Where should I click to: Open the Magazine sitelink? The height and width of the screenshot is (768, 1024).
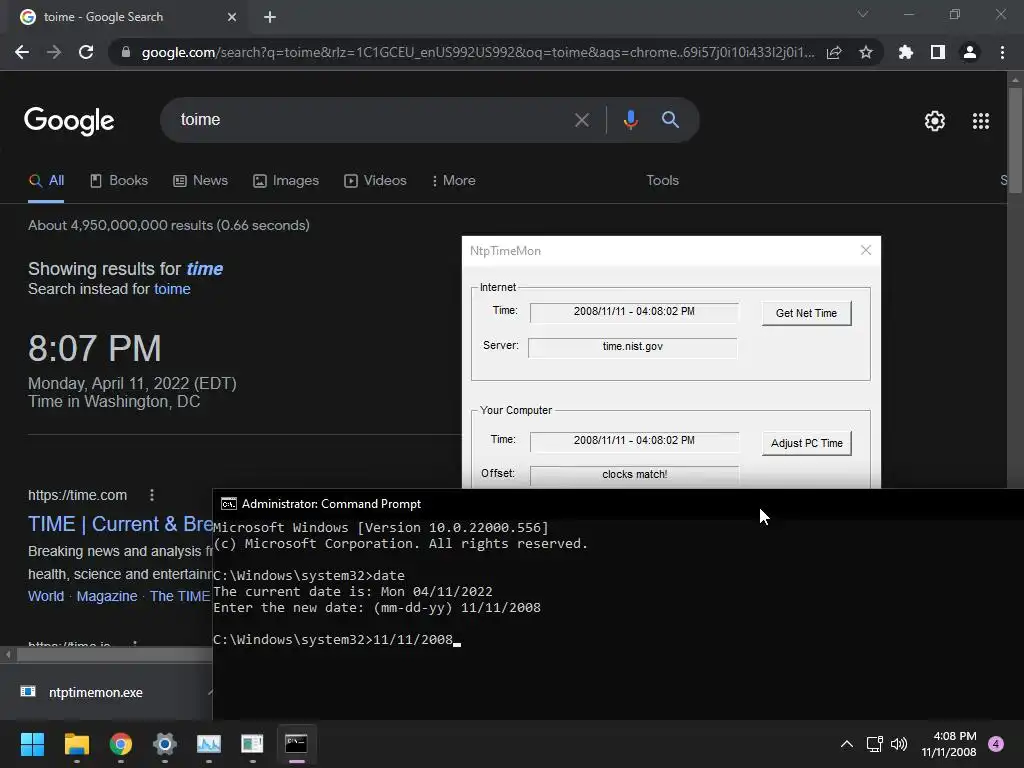(107, 596)
